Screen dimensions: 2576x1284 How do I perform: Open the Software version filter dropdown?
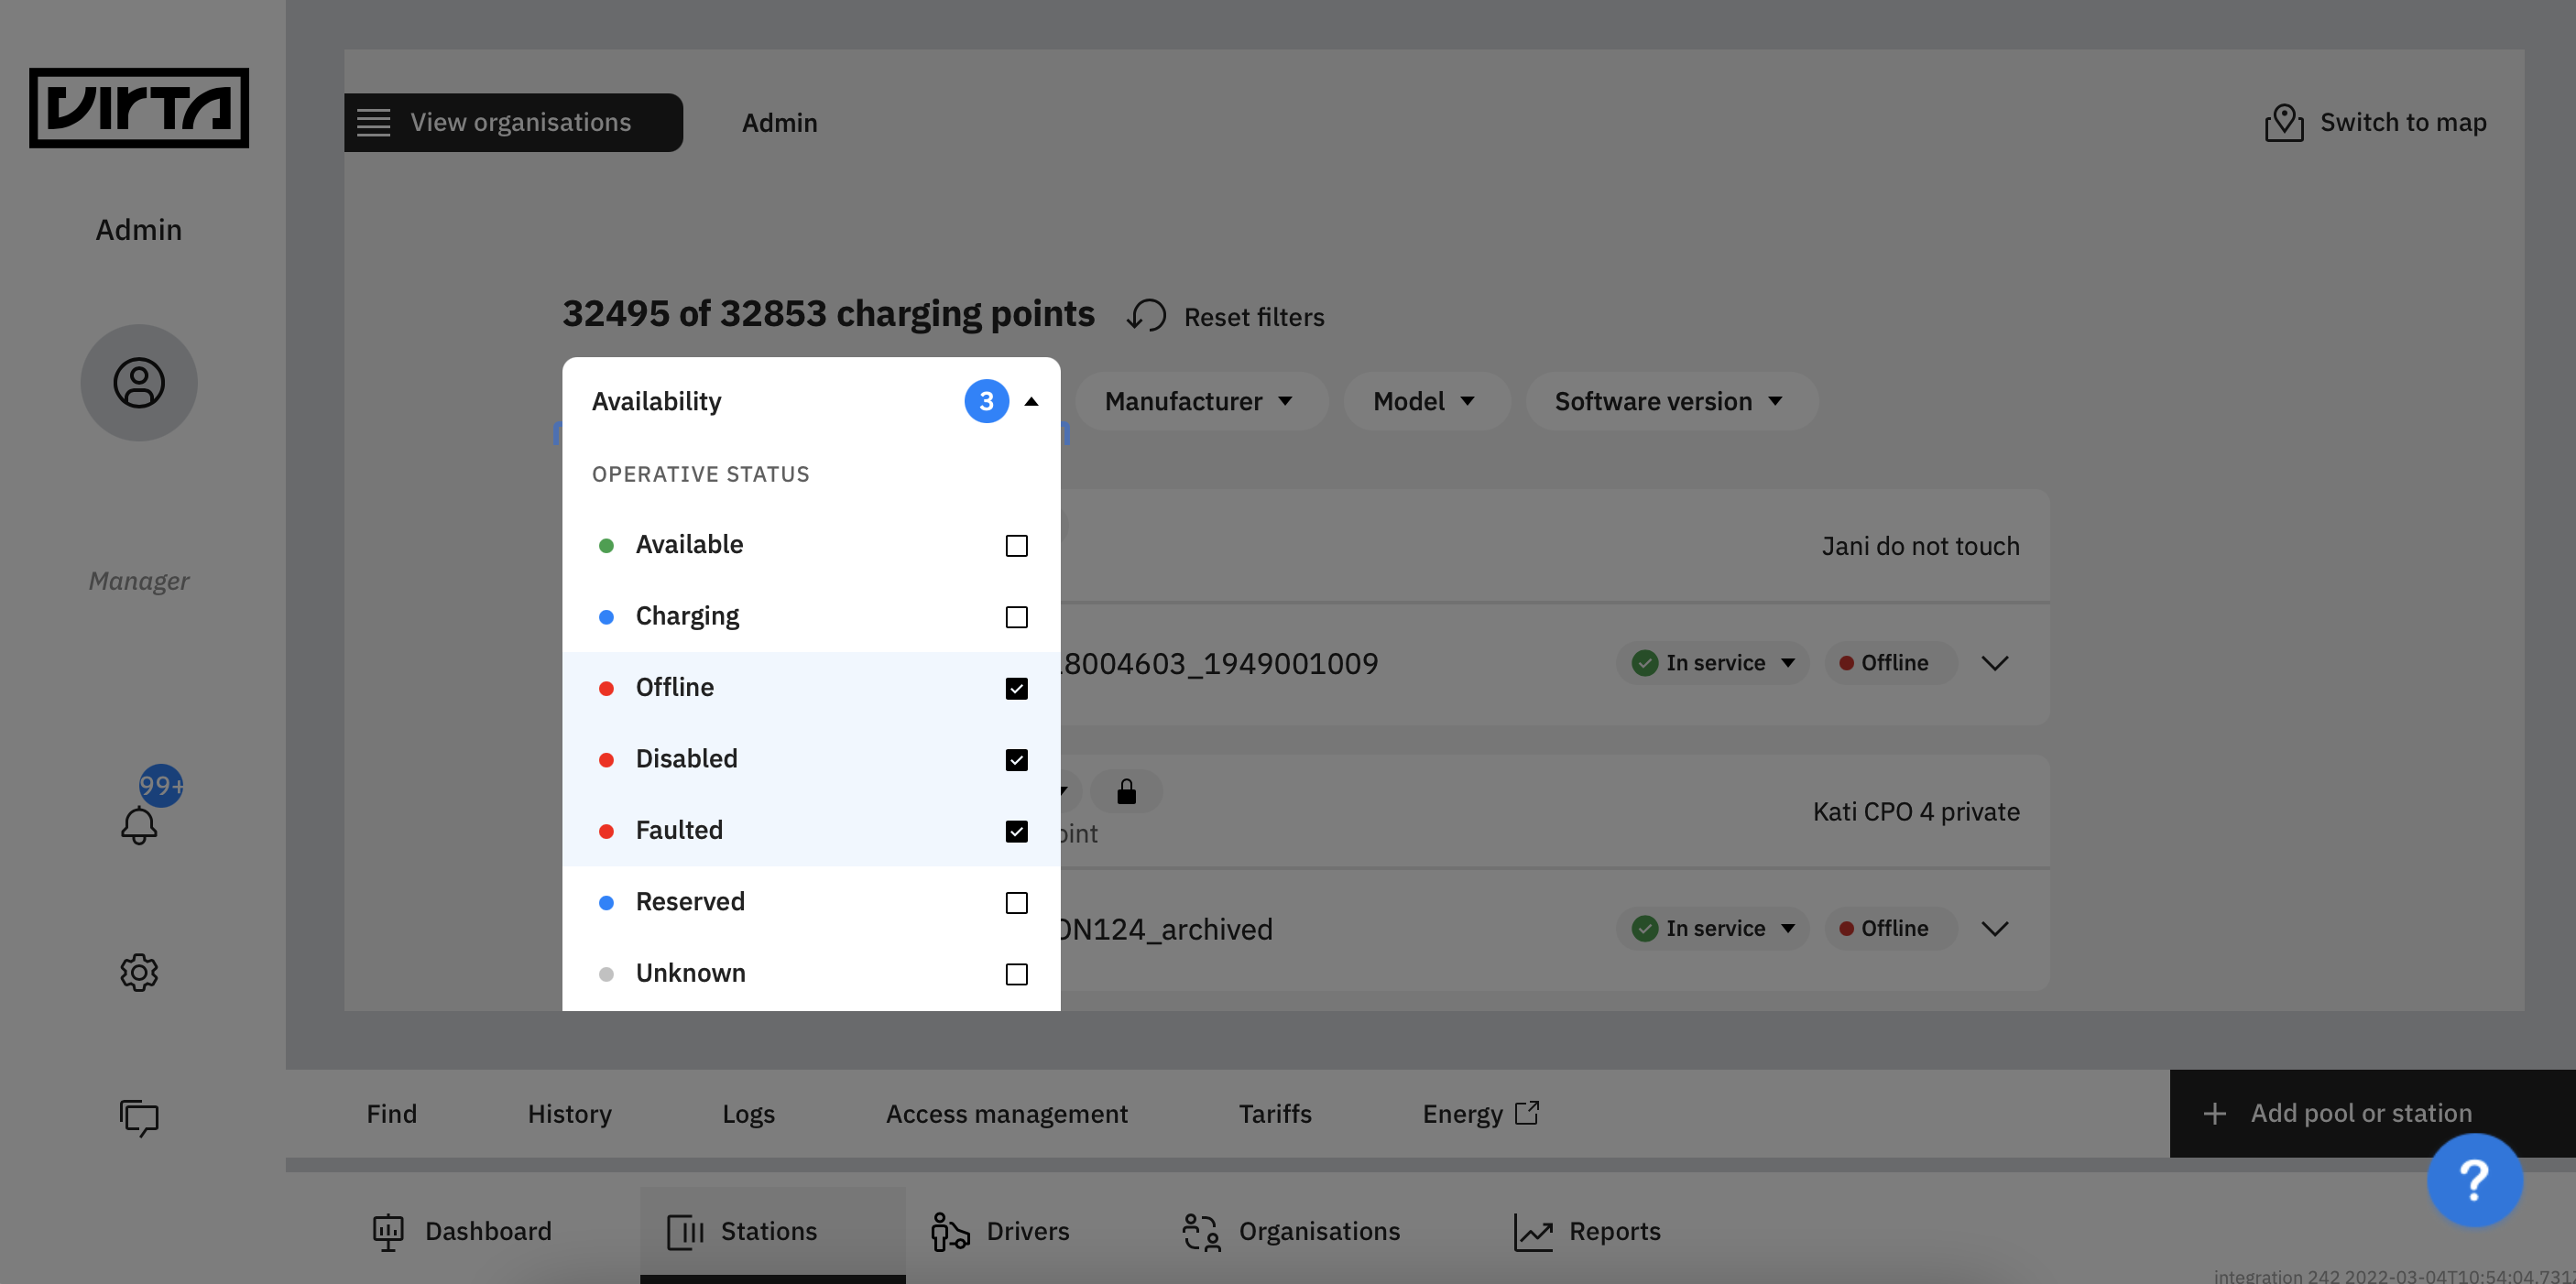1670,401
